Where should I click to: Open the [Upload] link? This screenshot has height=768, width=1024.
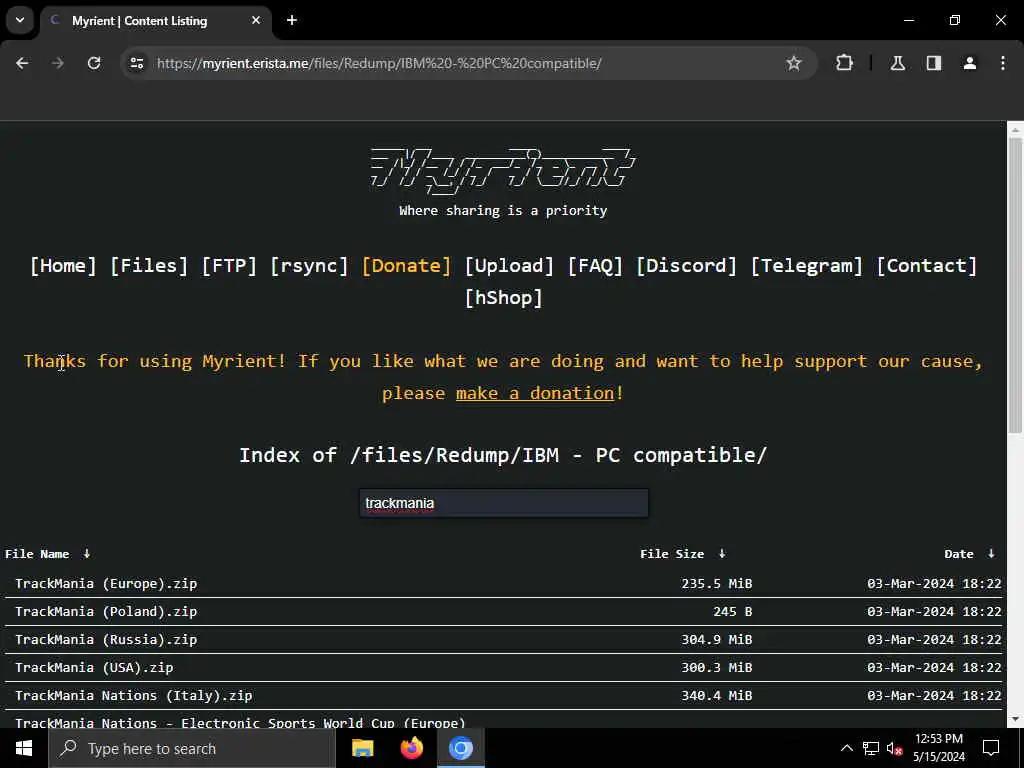click(x=509, y=266)
